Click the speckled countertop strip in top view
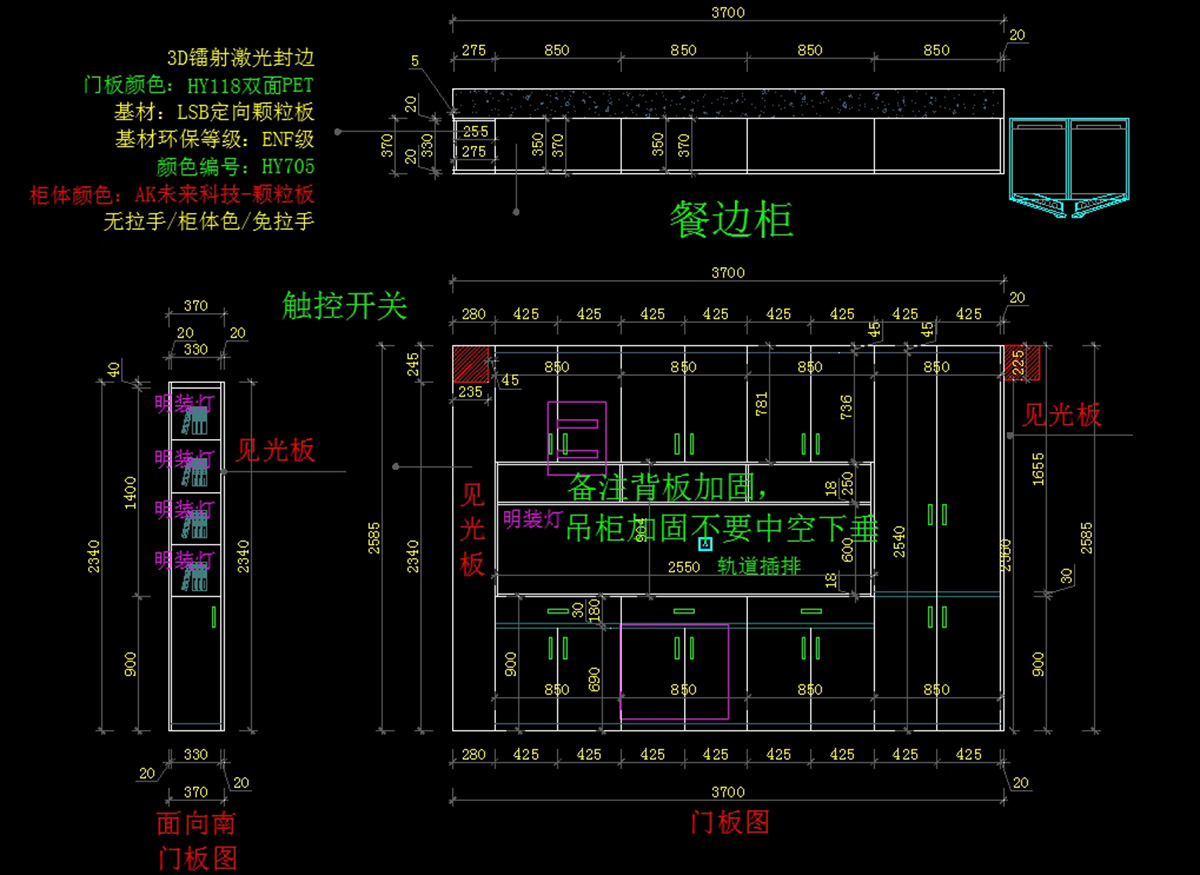Screen dimensions: 1200x875 tap(727, 103)
